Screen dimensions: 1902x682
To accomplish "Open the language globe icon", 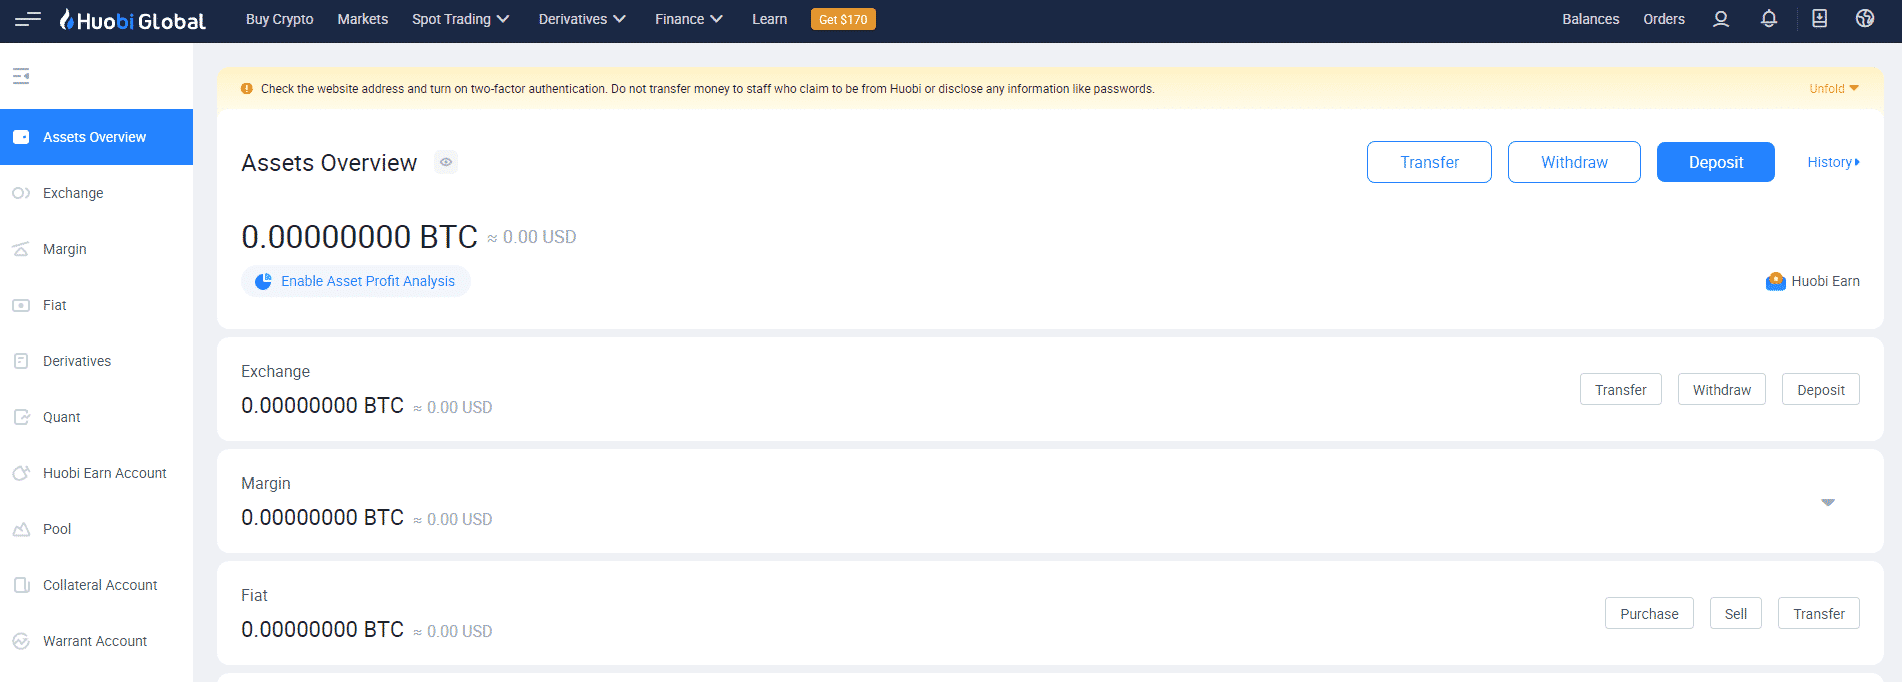I will click(x=1864, y=19).
